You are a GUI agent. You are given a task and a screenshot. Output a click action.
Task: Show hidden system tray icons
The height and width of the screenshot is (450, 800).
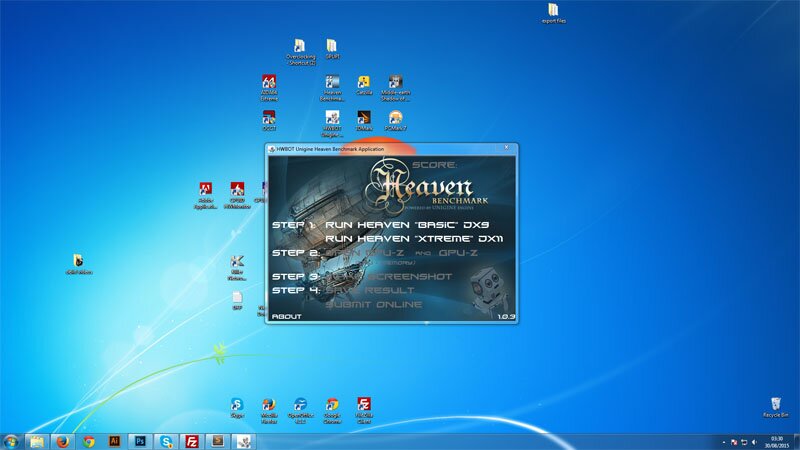pyautogui.click(x=723, y=442)
